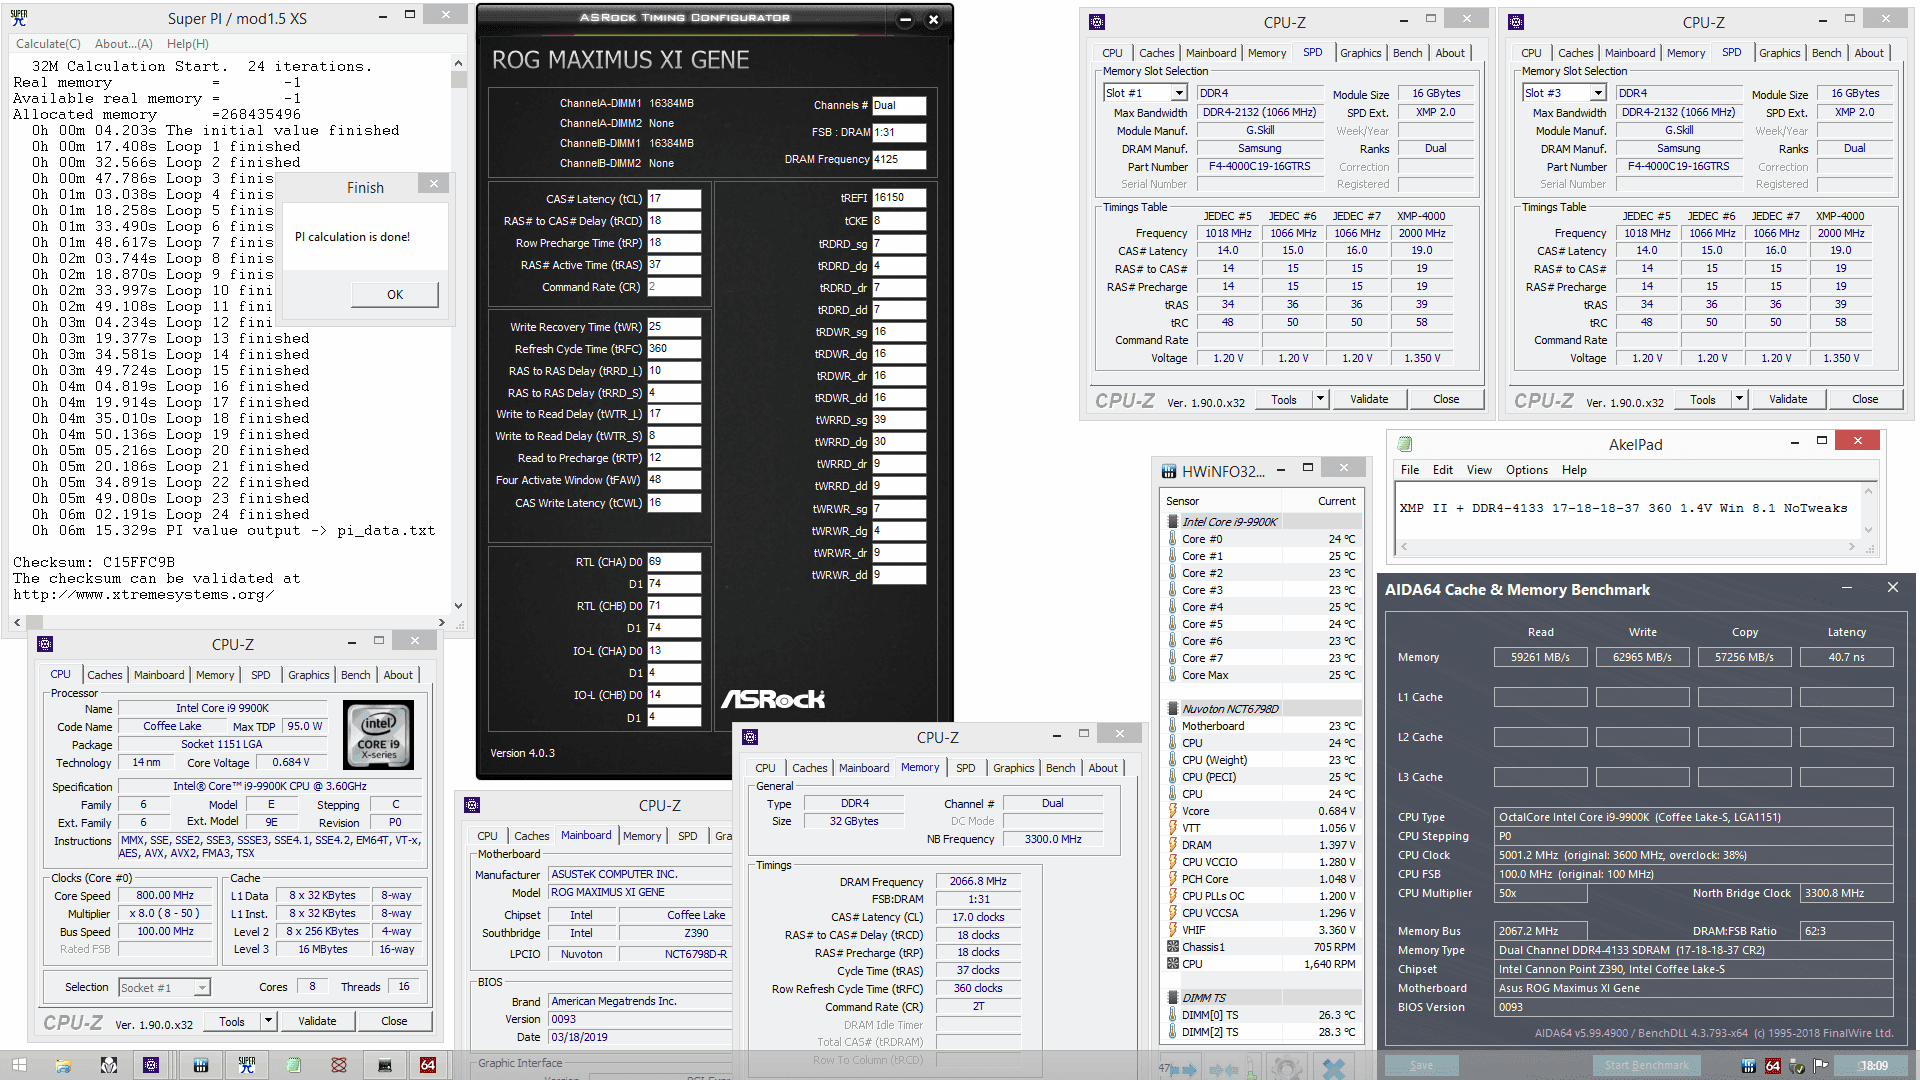1920x1080 pixels.
Task: Open the Socket #1 selection dropdown
Action: click(x=202, y=988)
